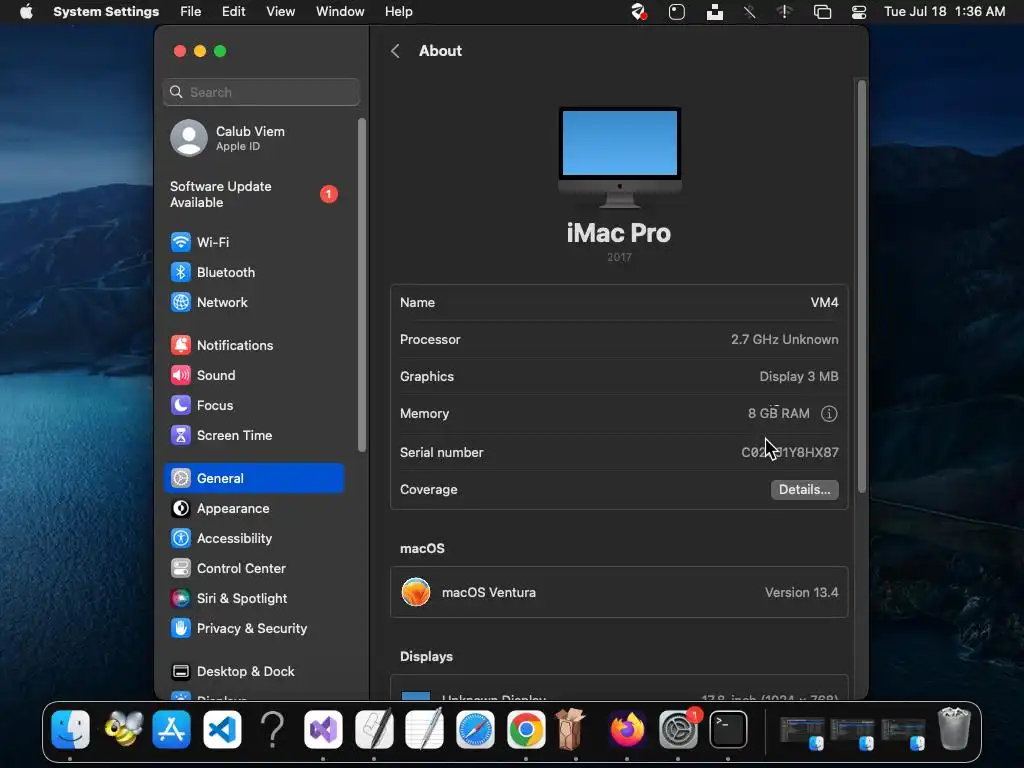Screen dimensions: 1024x768
Task: Open Software Update Available notice
Action: click(253, 195)
